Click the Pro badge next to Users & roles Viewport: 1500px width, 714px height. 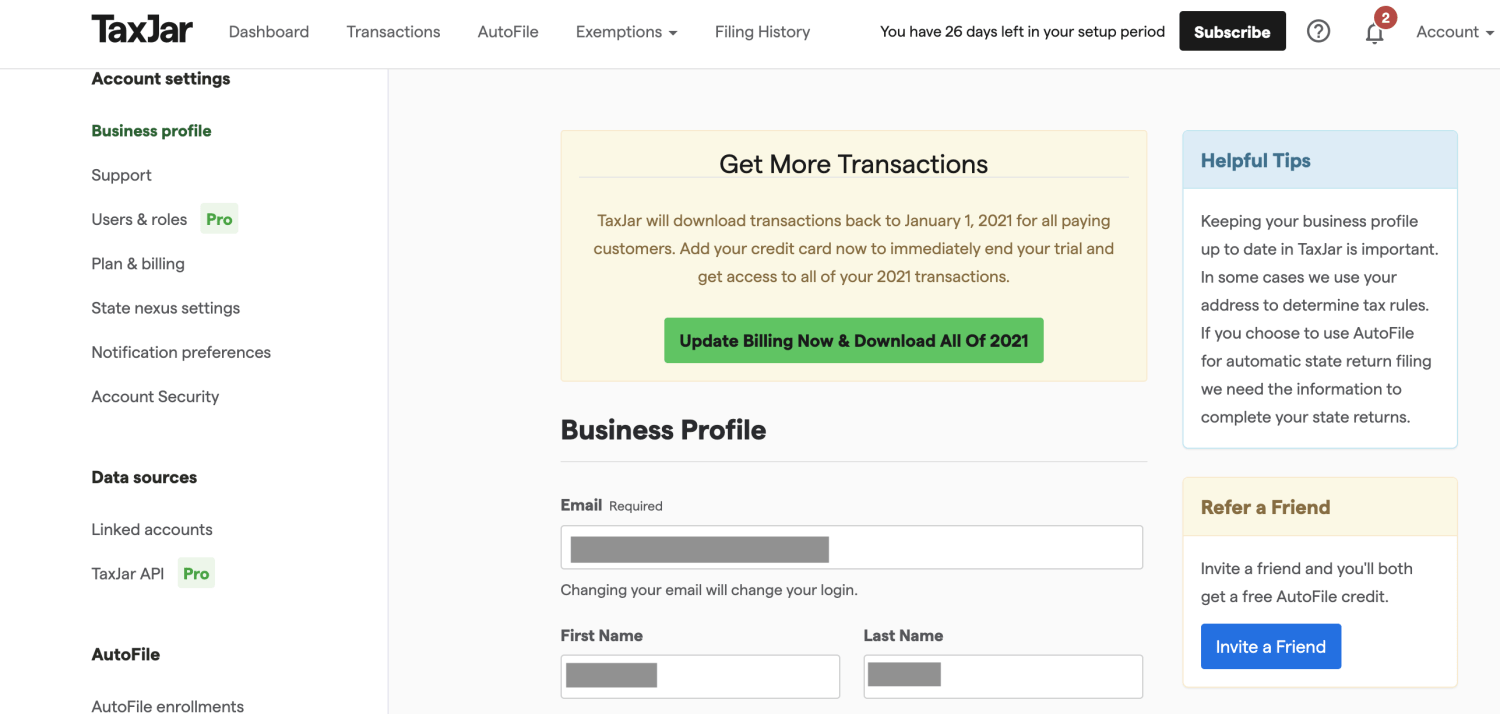coord(218,219)
